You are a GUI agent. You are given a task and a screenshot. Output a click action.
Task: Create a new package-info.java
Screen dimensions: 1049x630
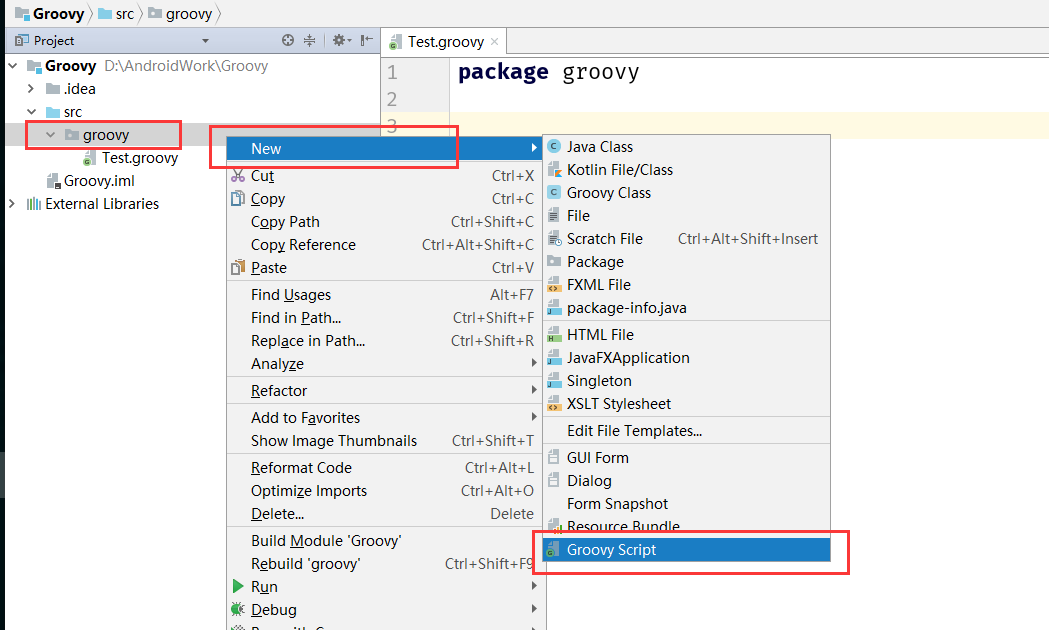pos(686,308)
